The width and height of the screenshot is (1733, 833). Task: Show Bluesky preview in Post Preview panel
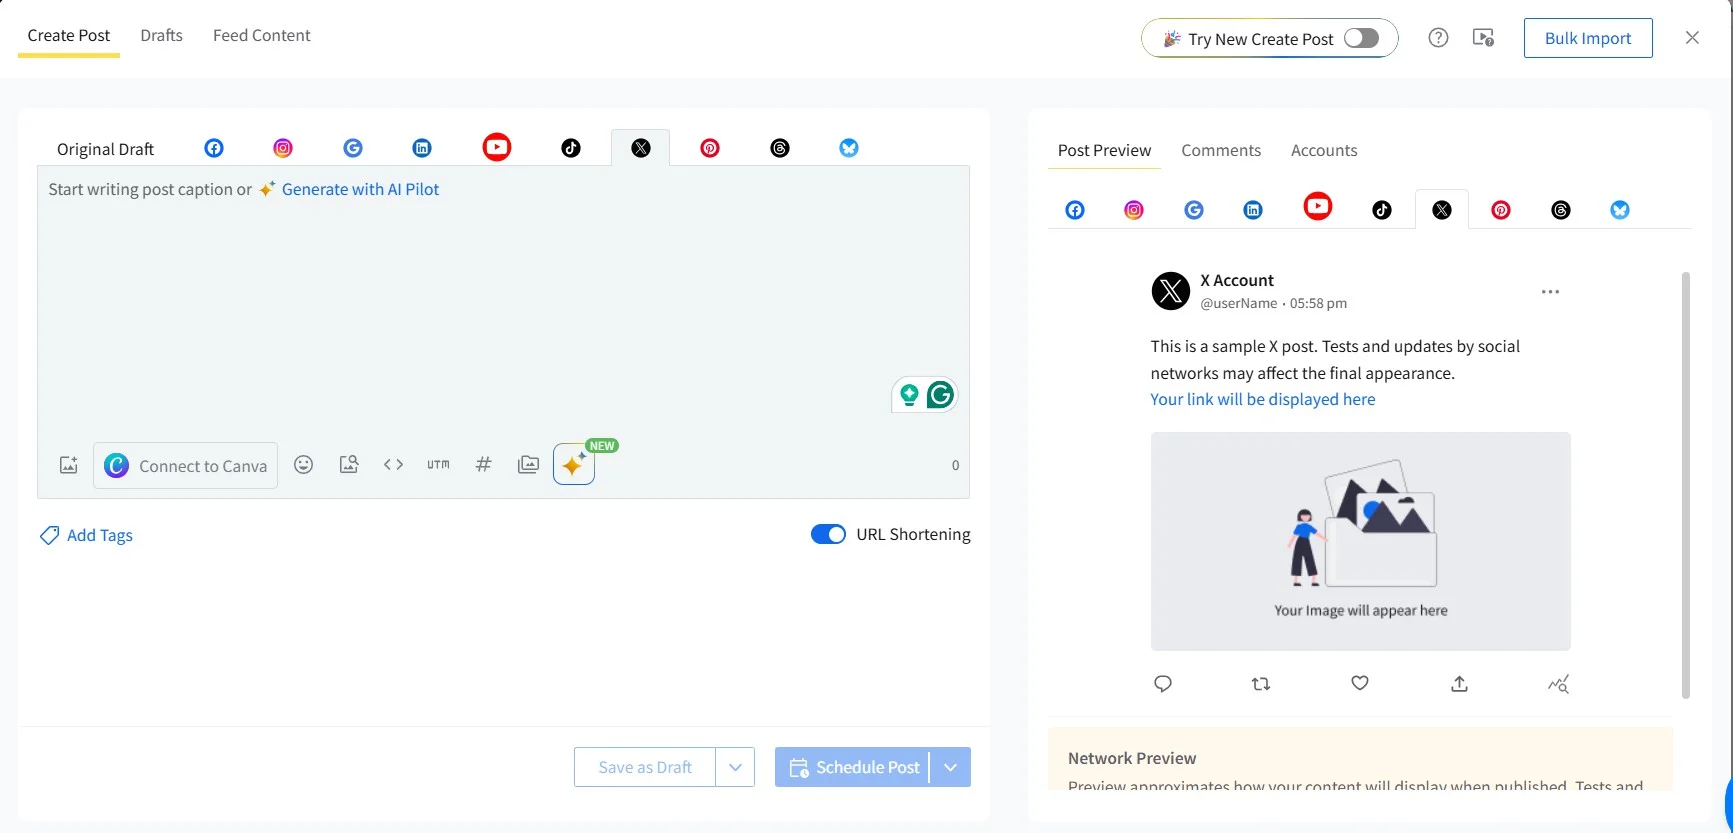1620,210
